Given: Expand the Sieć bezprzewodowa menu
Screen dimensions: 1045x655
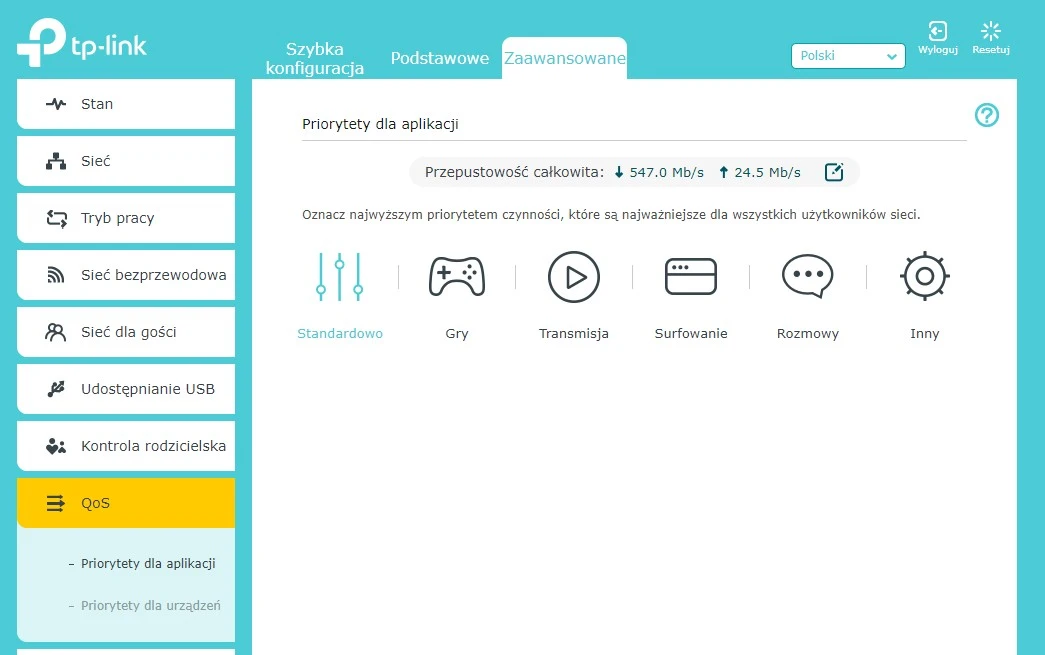Looking at the screenshot, I should pos(126,275).
